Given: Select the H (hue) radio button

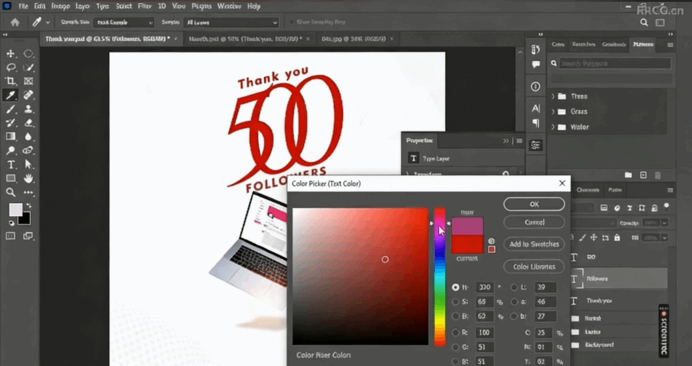Looking at the screenshot, I should (455, 287).
